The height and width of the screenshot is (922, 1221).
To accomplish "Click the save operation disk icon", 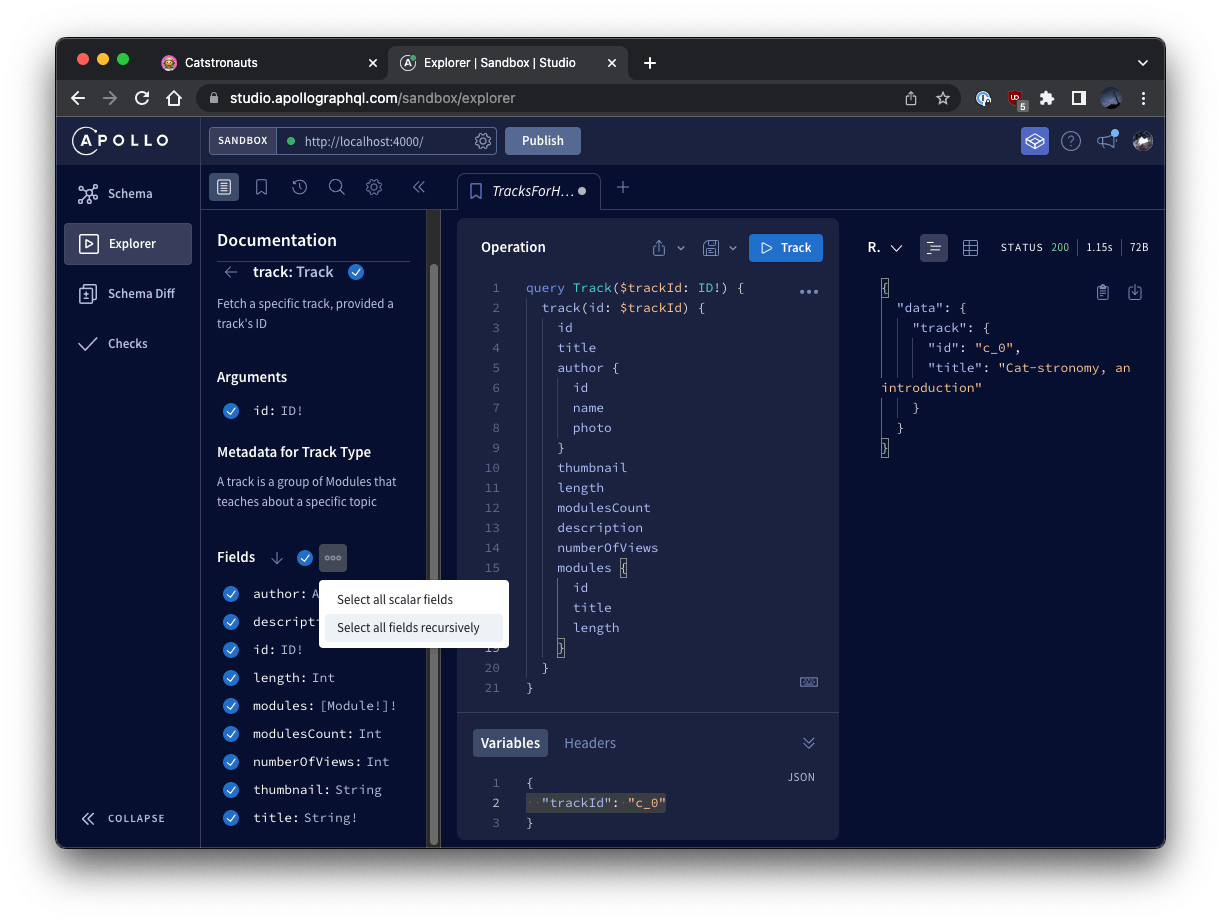I will tap(711, 248).
